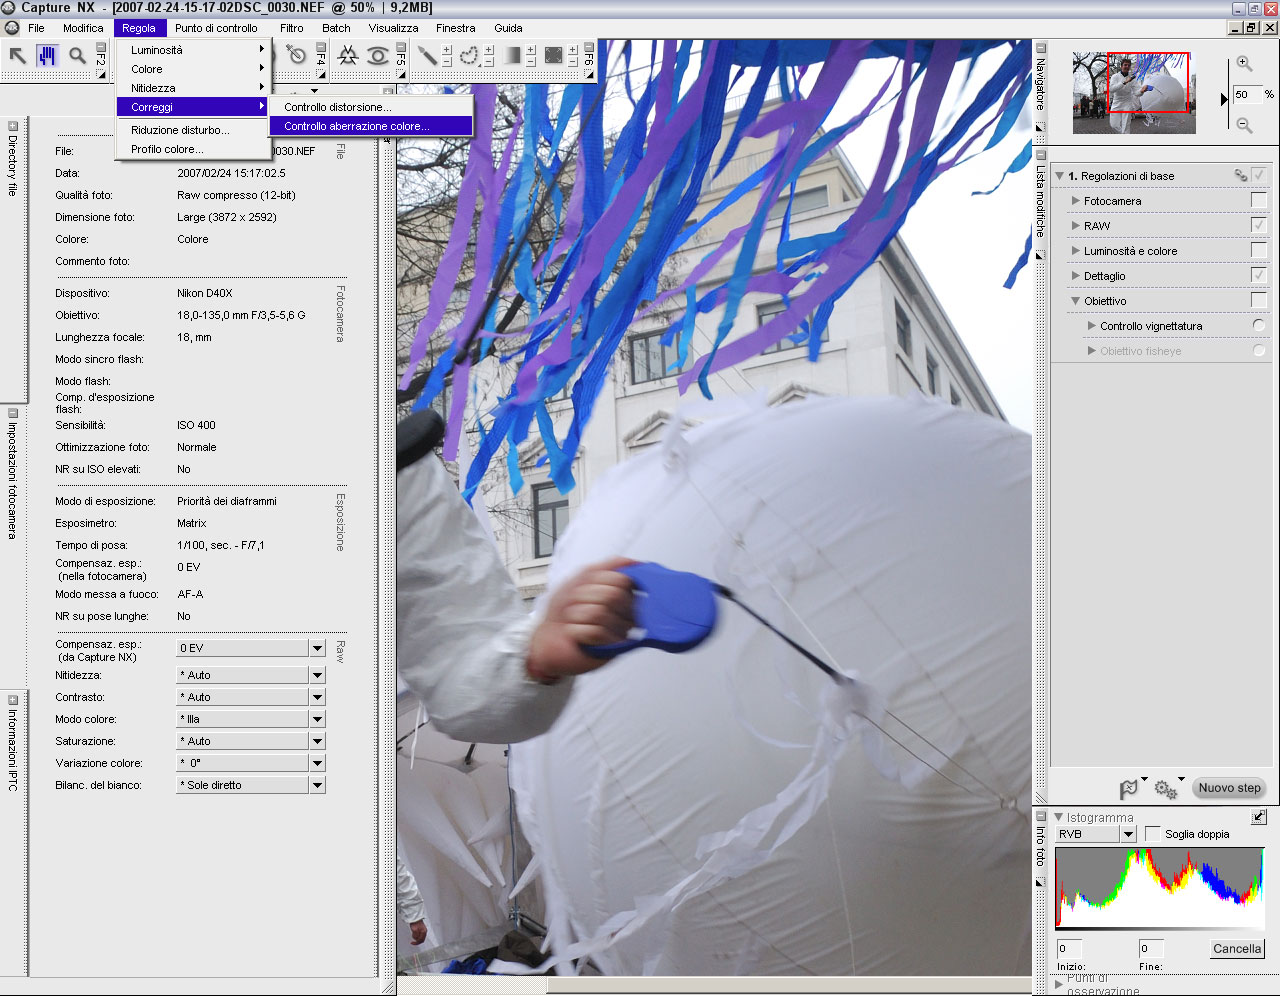The image size is (1280, 996).
Task: Select the direct selection arrow tool
Action: click(17, 56)
